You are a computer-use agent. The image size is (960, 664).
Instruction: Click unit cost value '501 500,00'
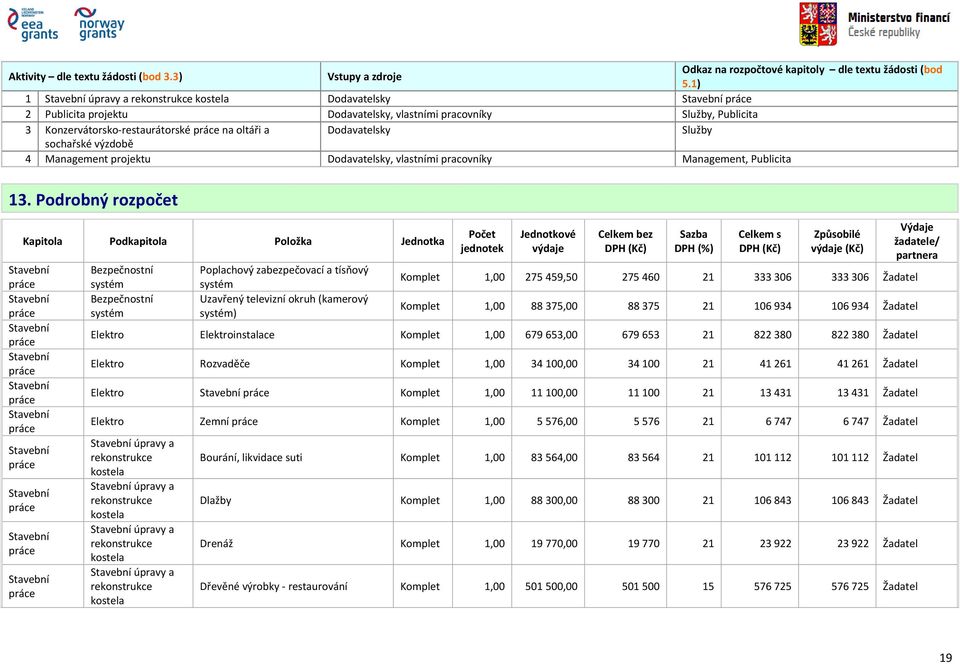[551, 586]
